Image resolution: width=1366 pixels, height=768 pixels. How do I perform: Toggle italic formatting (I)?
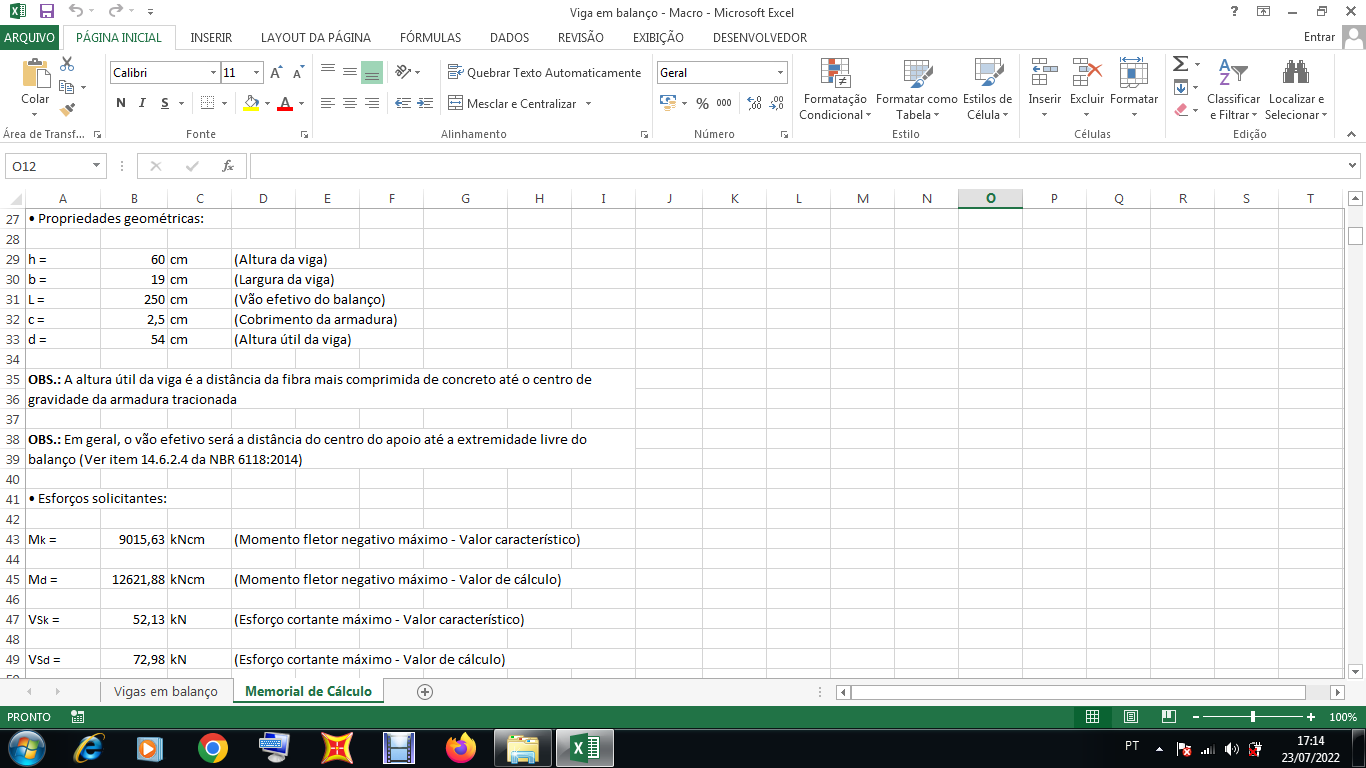[143, 103]
